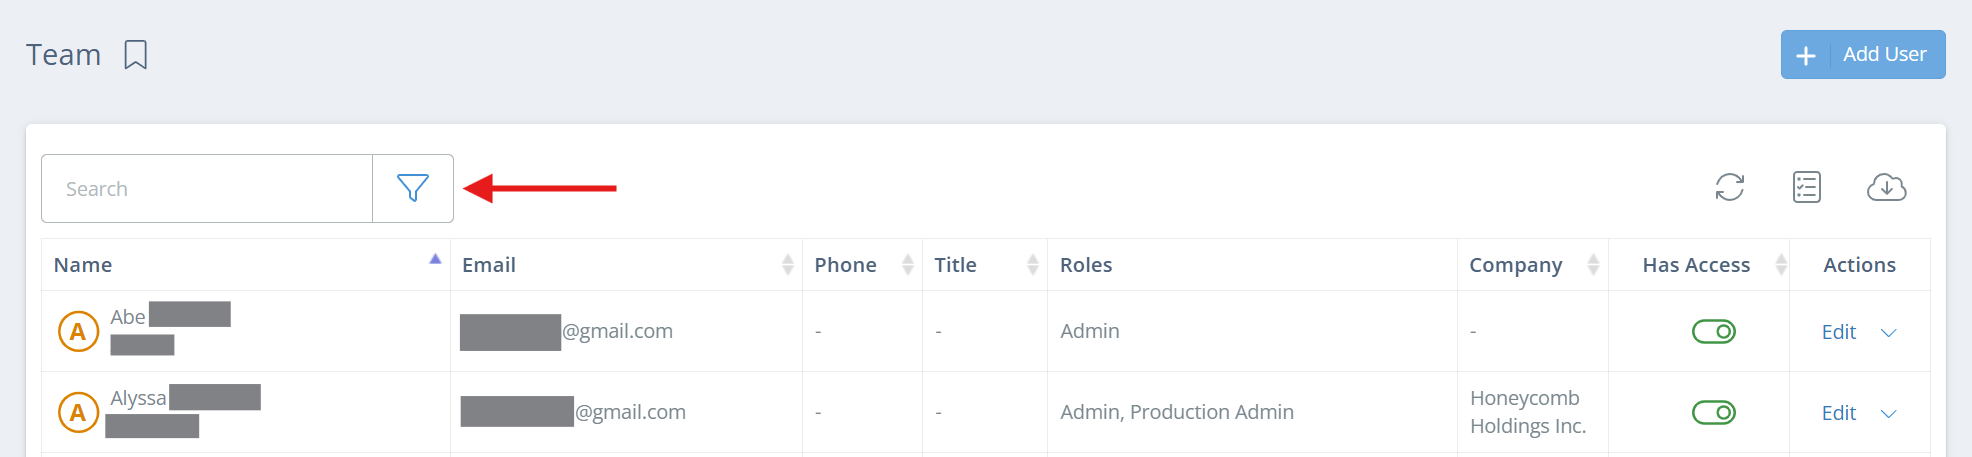This screenshot has height=457, width=1972.
Task: Toggle Has Access for Abe
Action: click(1713, 331)
